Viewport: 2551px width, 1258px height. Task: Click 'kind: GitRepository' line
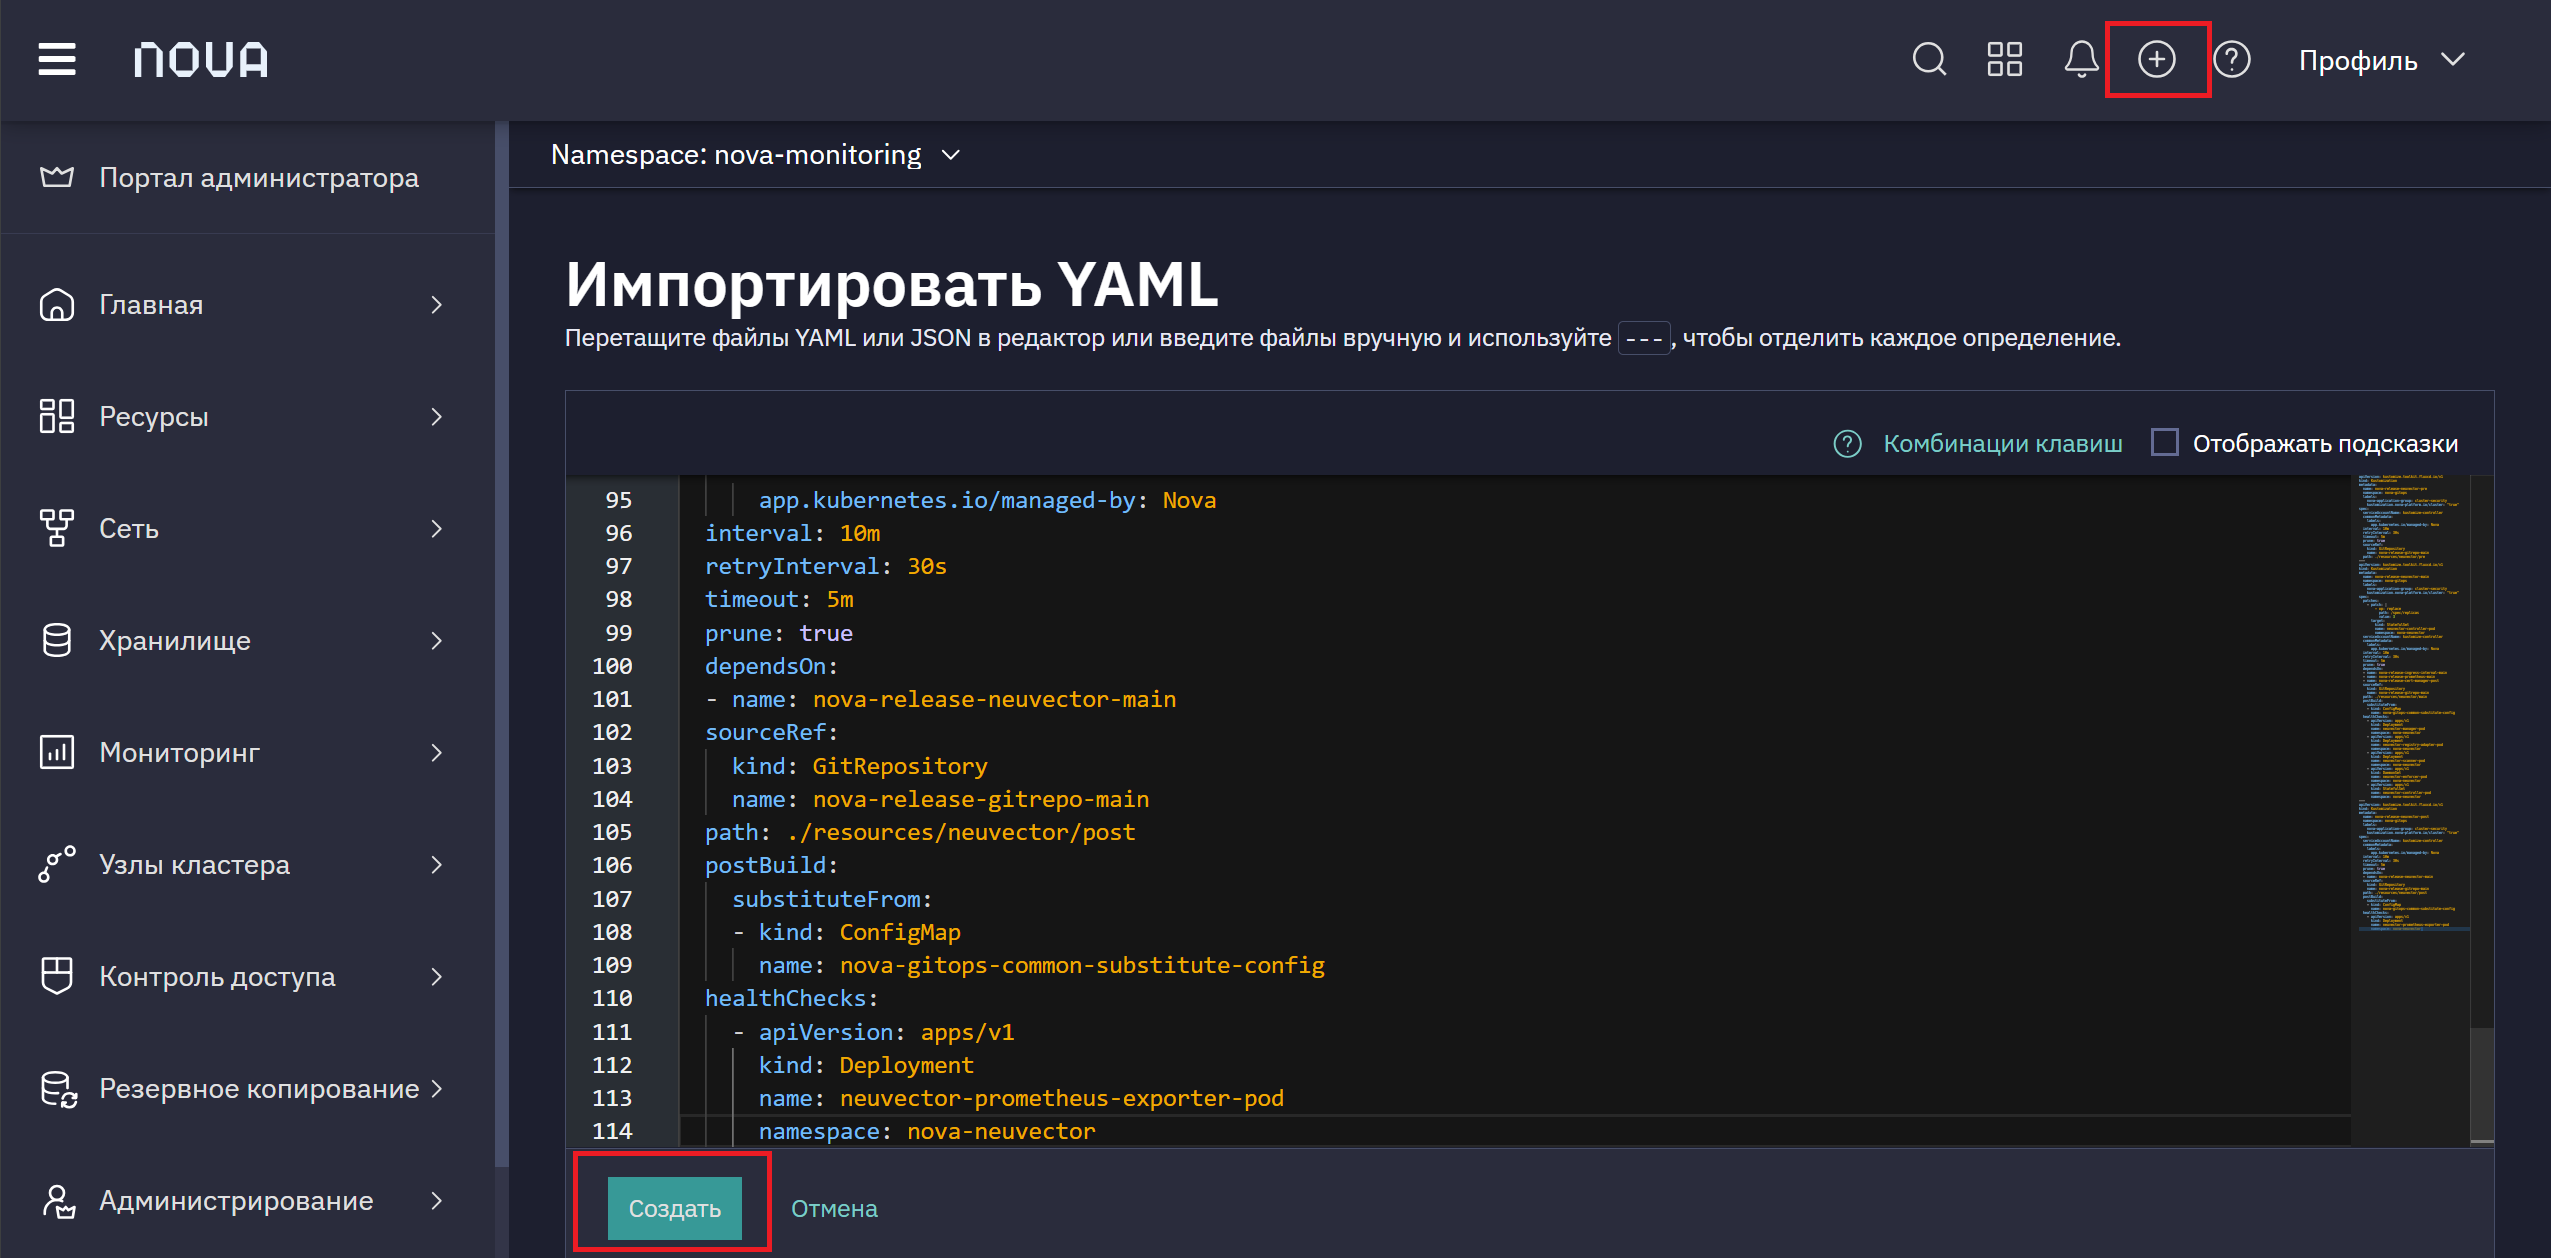click(x=860, y=766)
